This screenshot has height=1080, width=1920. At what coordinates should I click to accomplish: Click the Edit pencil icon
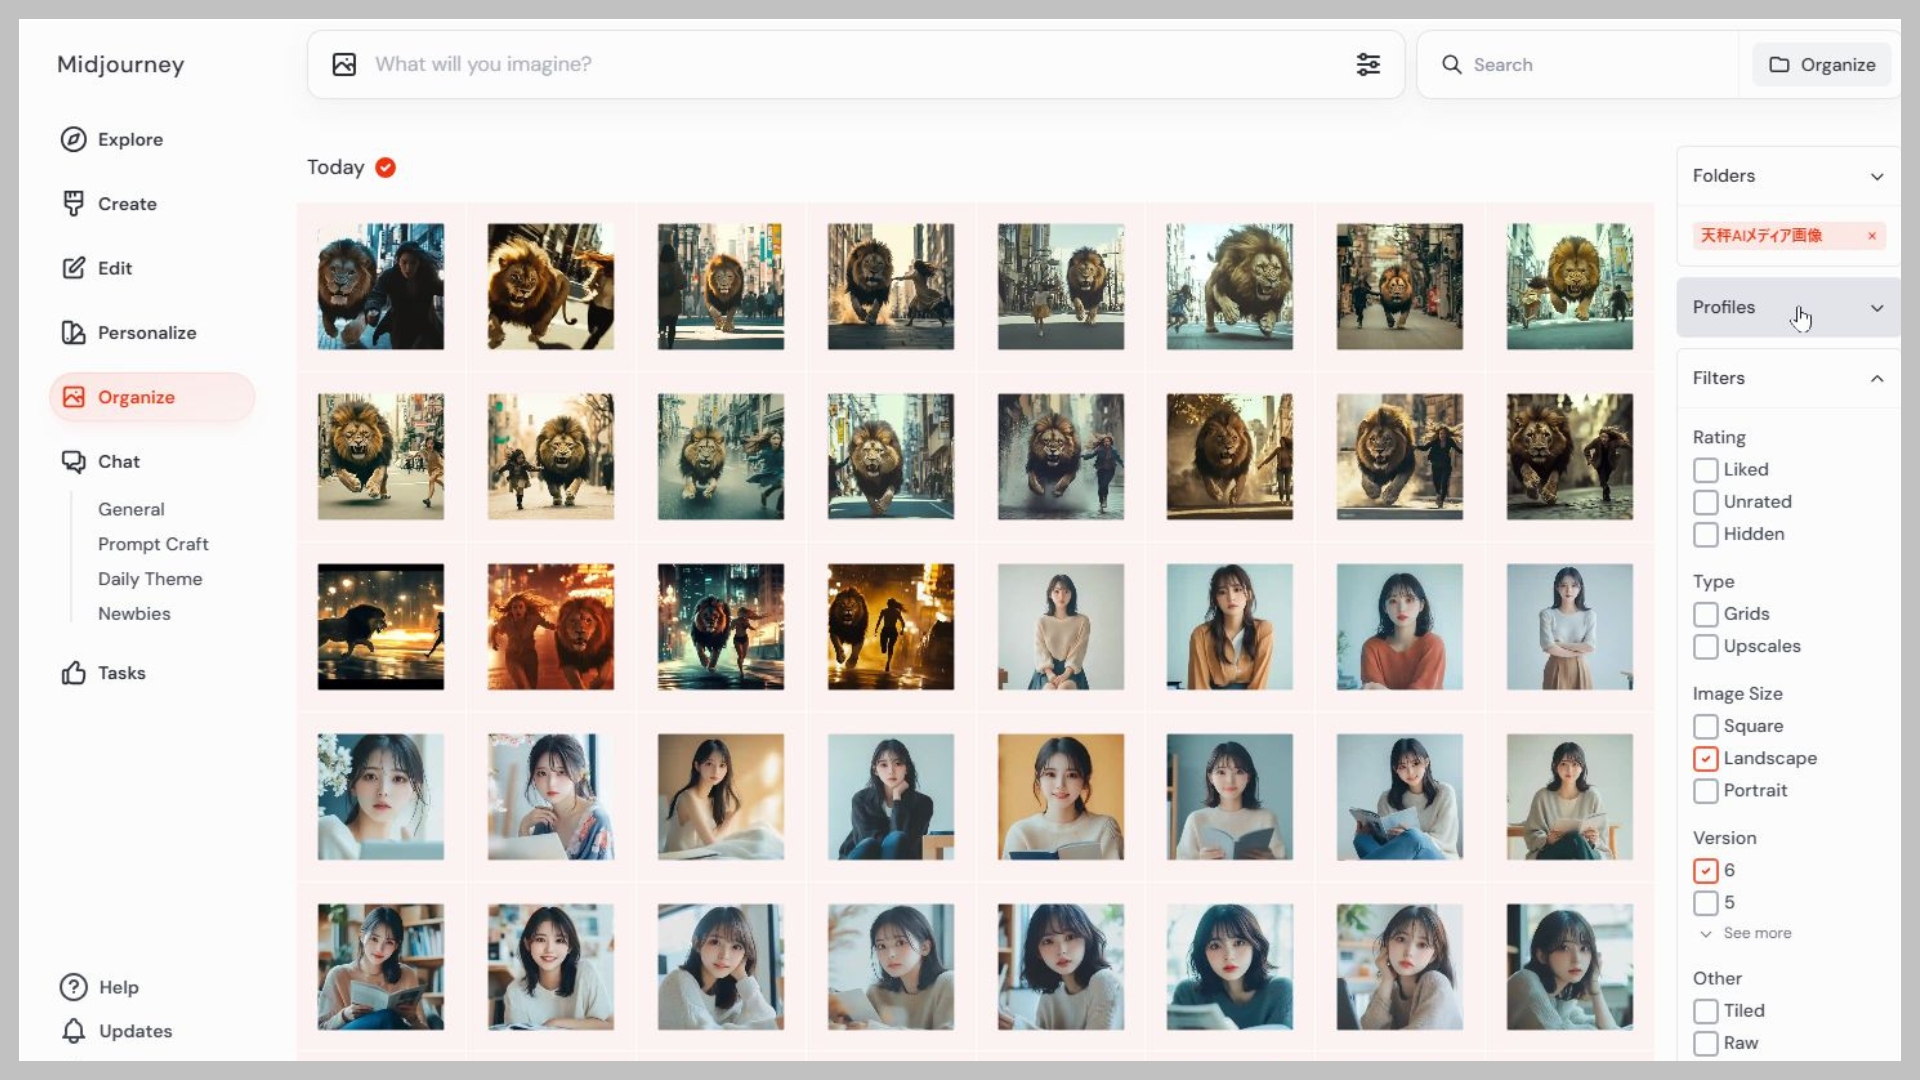point(73,268)
